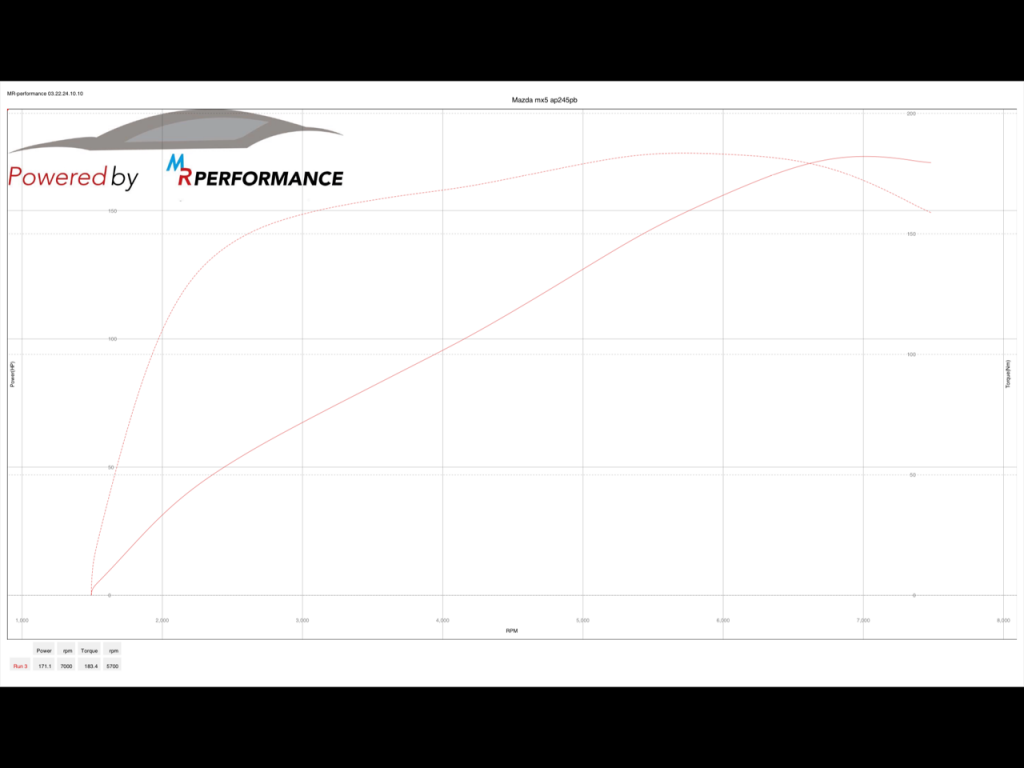Click the torque value '183.4' cell

91,665
